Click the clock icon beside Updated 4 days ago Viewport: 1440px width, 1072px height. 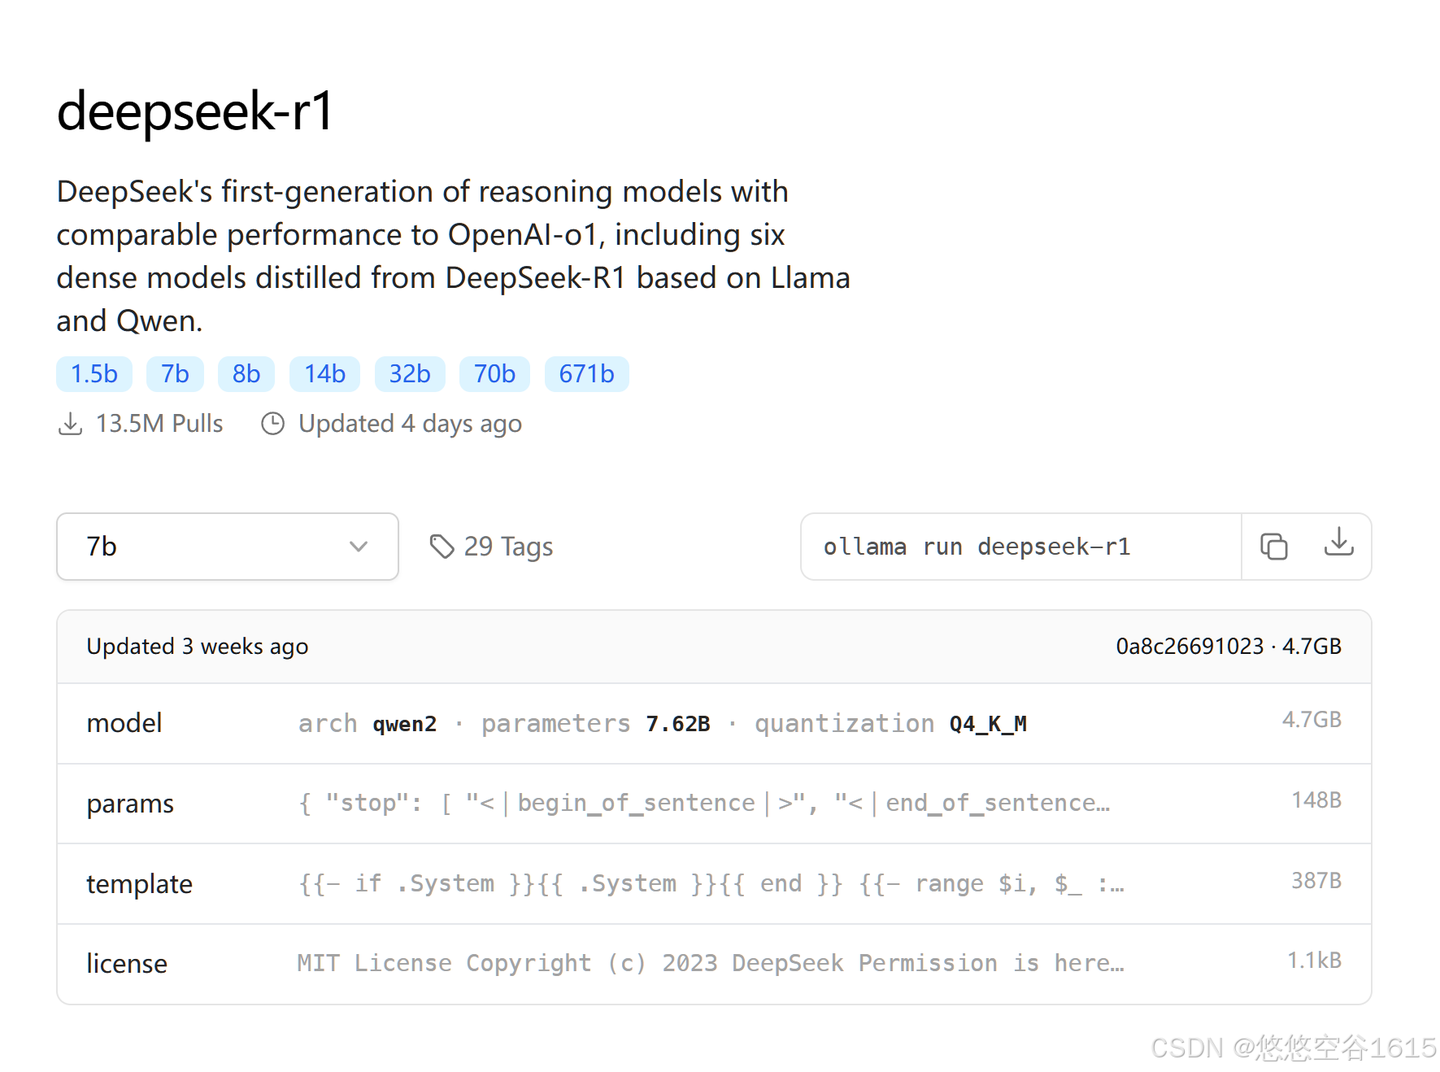click(272, 423)
